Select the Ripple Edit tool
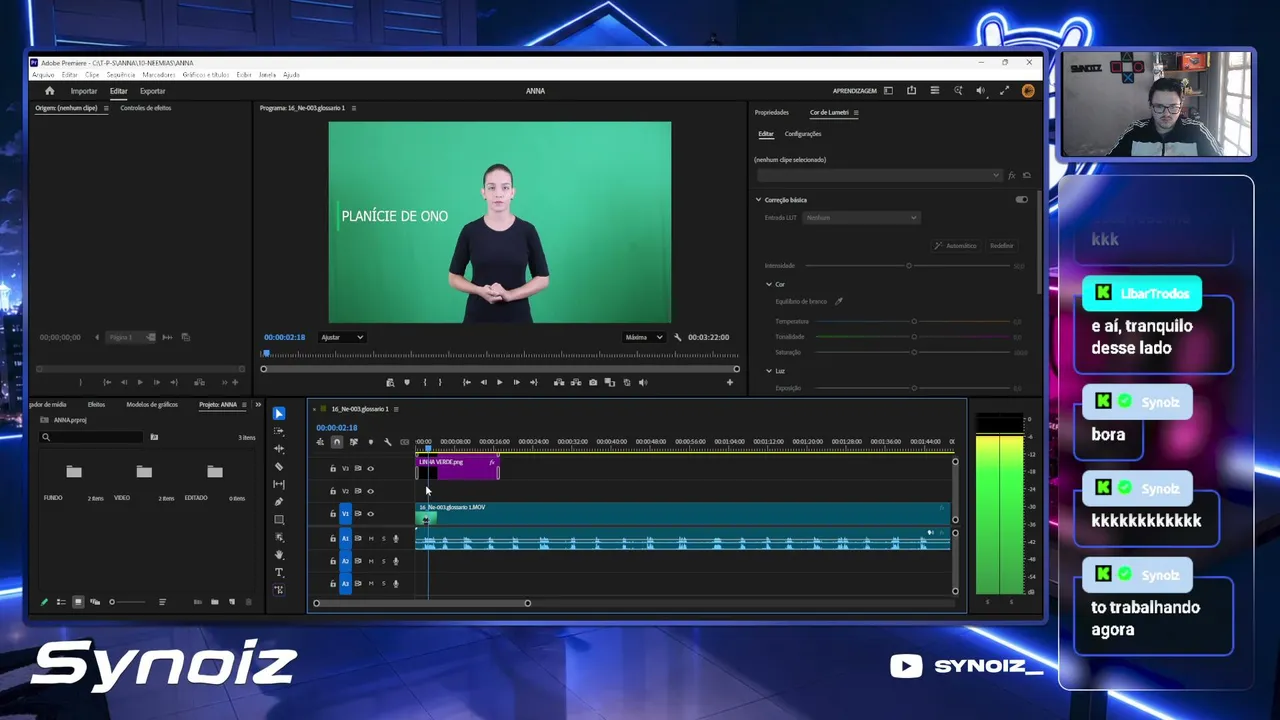This screenshot has width=1280, height=720. 279,449
